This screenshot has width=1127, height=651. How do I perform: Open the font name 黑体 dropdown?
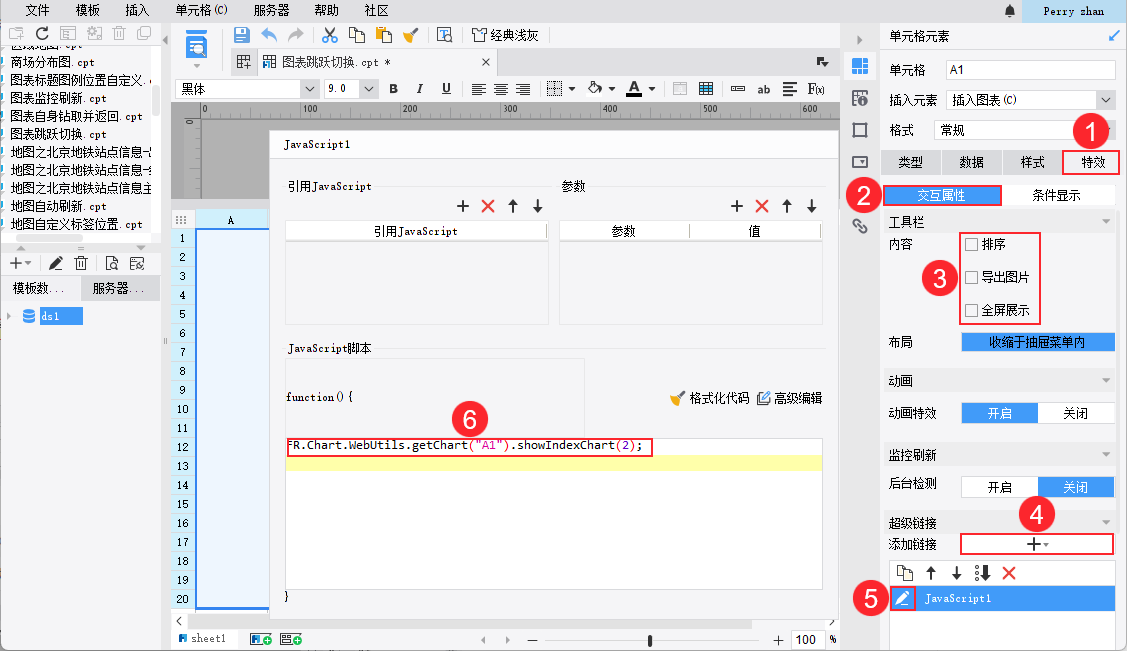(x=310, y=89)
